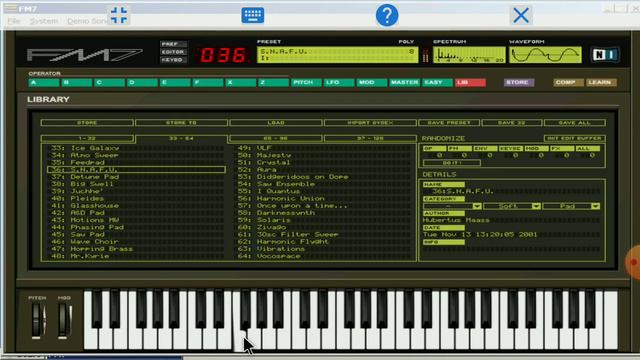The height and width of the screenshot is (360, 640).
Task: Click the preset name field 36:S.N.A.F.U.
Action: [x=512, y=191]
